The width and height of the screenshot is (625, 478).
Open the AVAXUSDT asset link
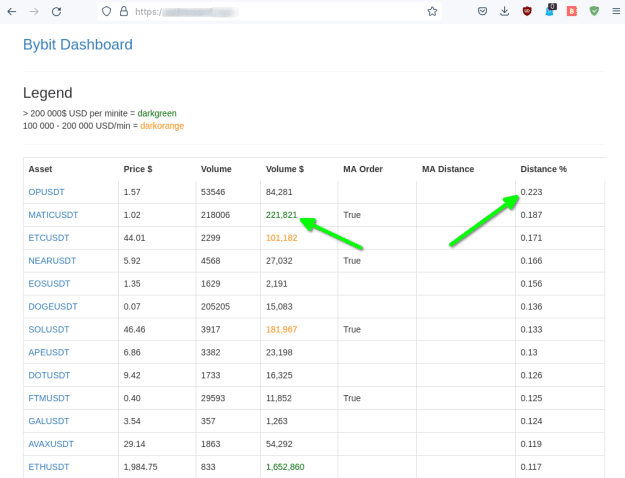coord(51,444)
